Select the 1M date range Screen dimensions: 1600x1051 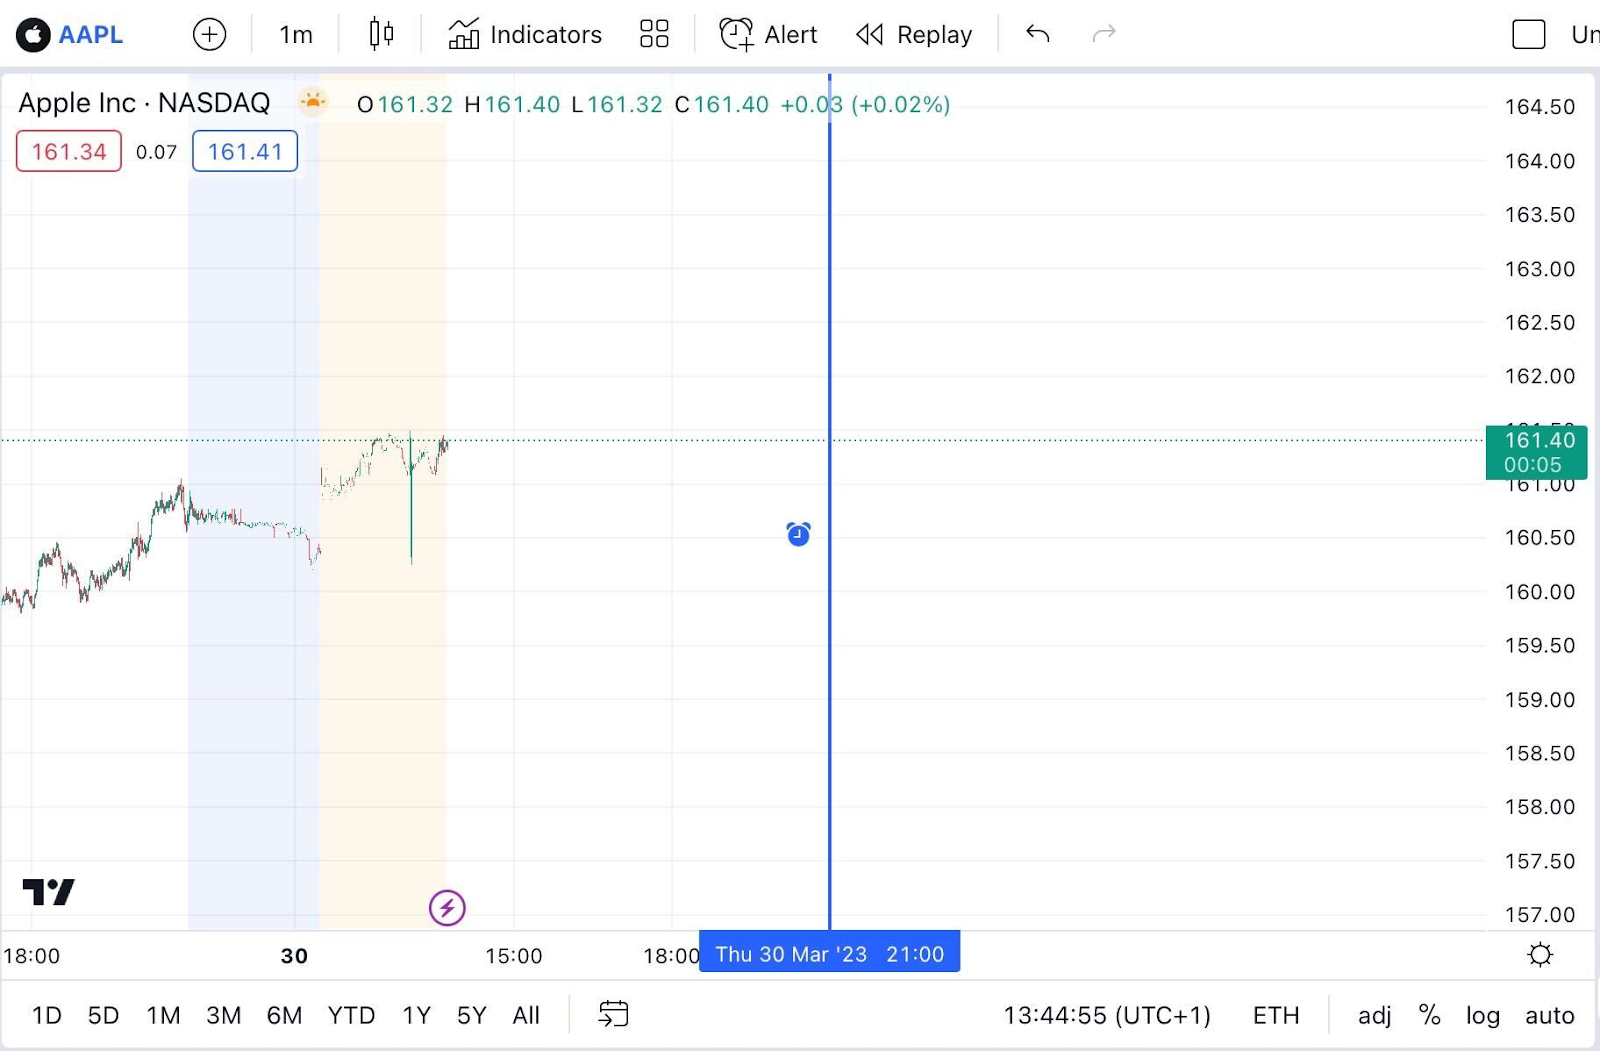pos(163,1016)
